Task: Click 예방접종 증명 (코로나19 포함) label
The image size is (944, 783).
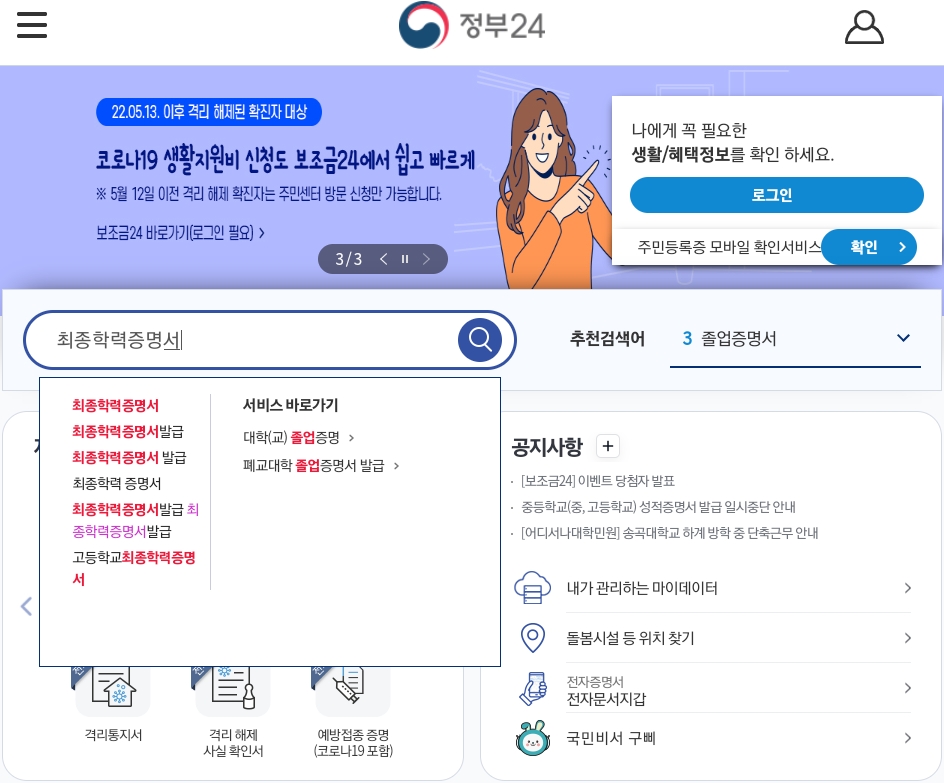Action: pyautogui.click(x=353, y=743)
